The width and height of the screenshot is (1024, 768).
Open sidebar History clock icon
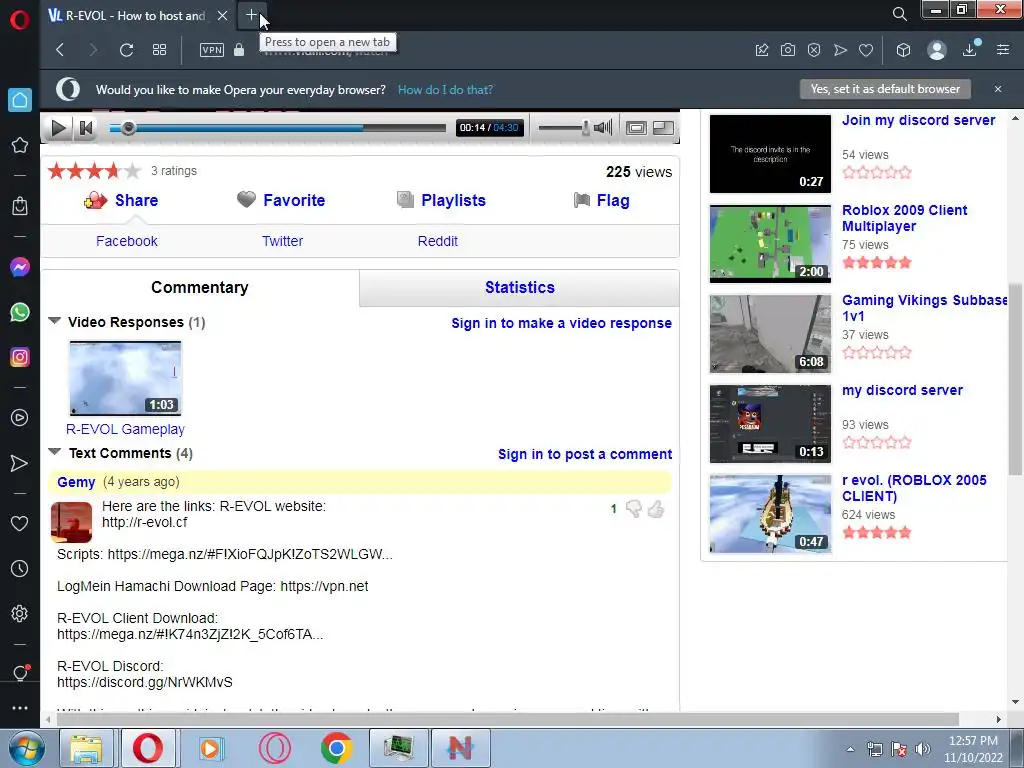tap(20, 568)
